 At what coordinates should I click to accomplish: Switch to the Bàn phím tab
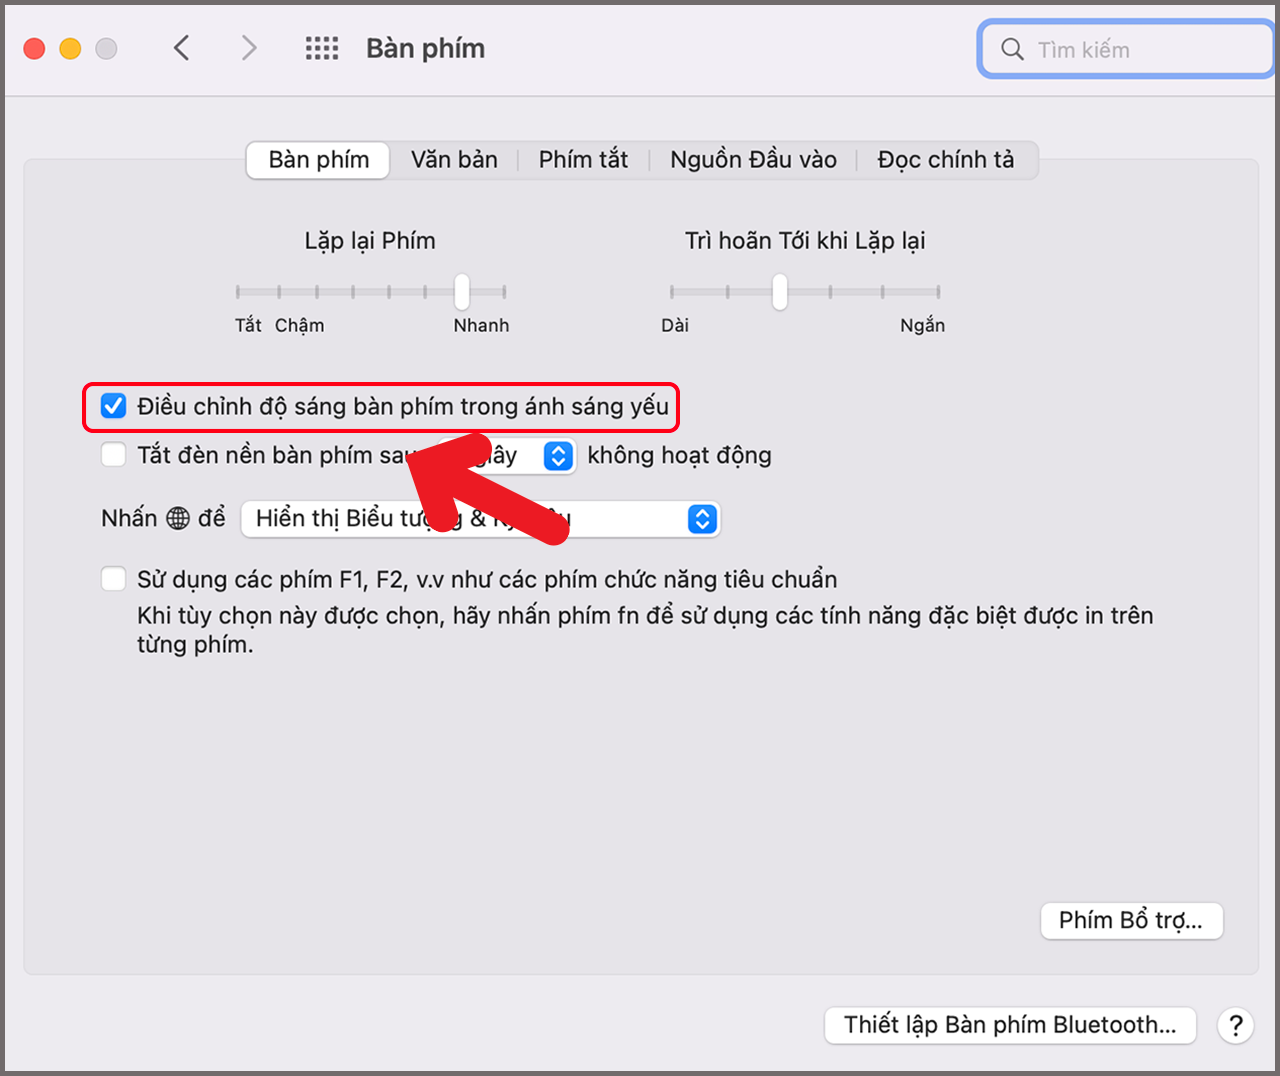[x=318, y=160]
